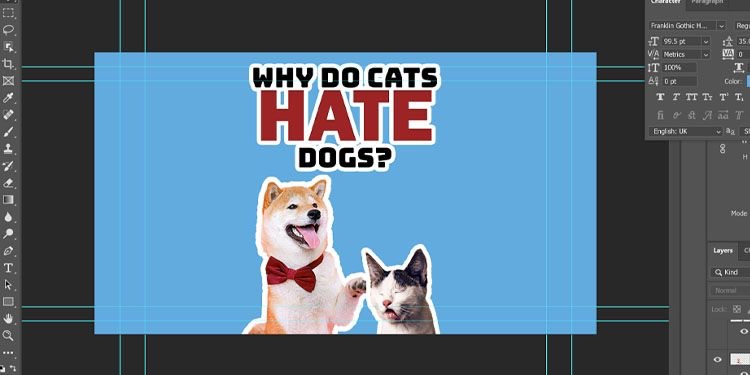Screen dimensions: 750x375
Task: Choose the Clone Stamp tool
Action: pyautogui.click(x=8, y=149)
